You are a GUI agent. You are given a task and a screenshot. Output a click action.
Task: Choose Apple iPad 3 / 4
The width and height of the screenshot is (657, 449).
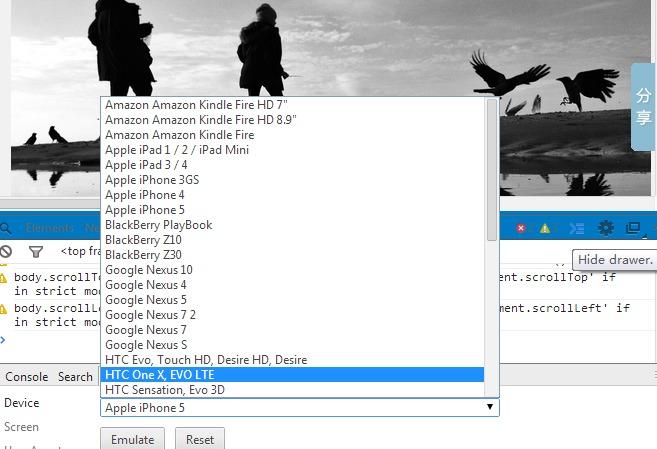[292, 165]
